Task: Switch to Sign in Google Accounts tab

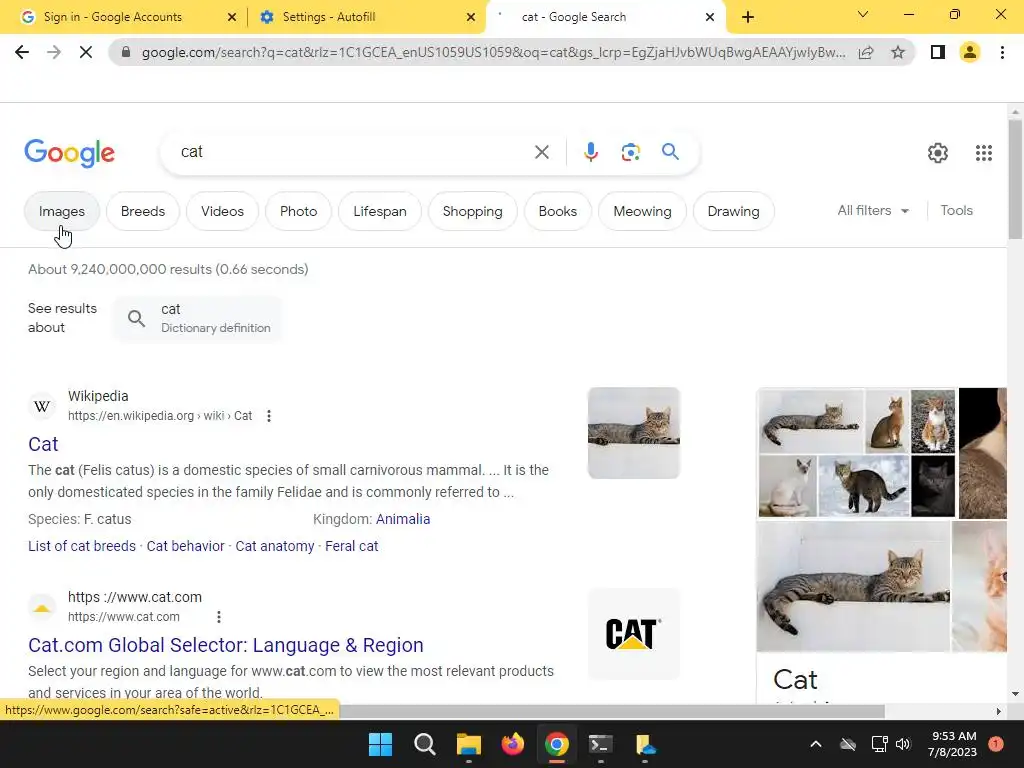Action: (x=113, y=17)
